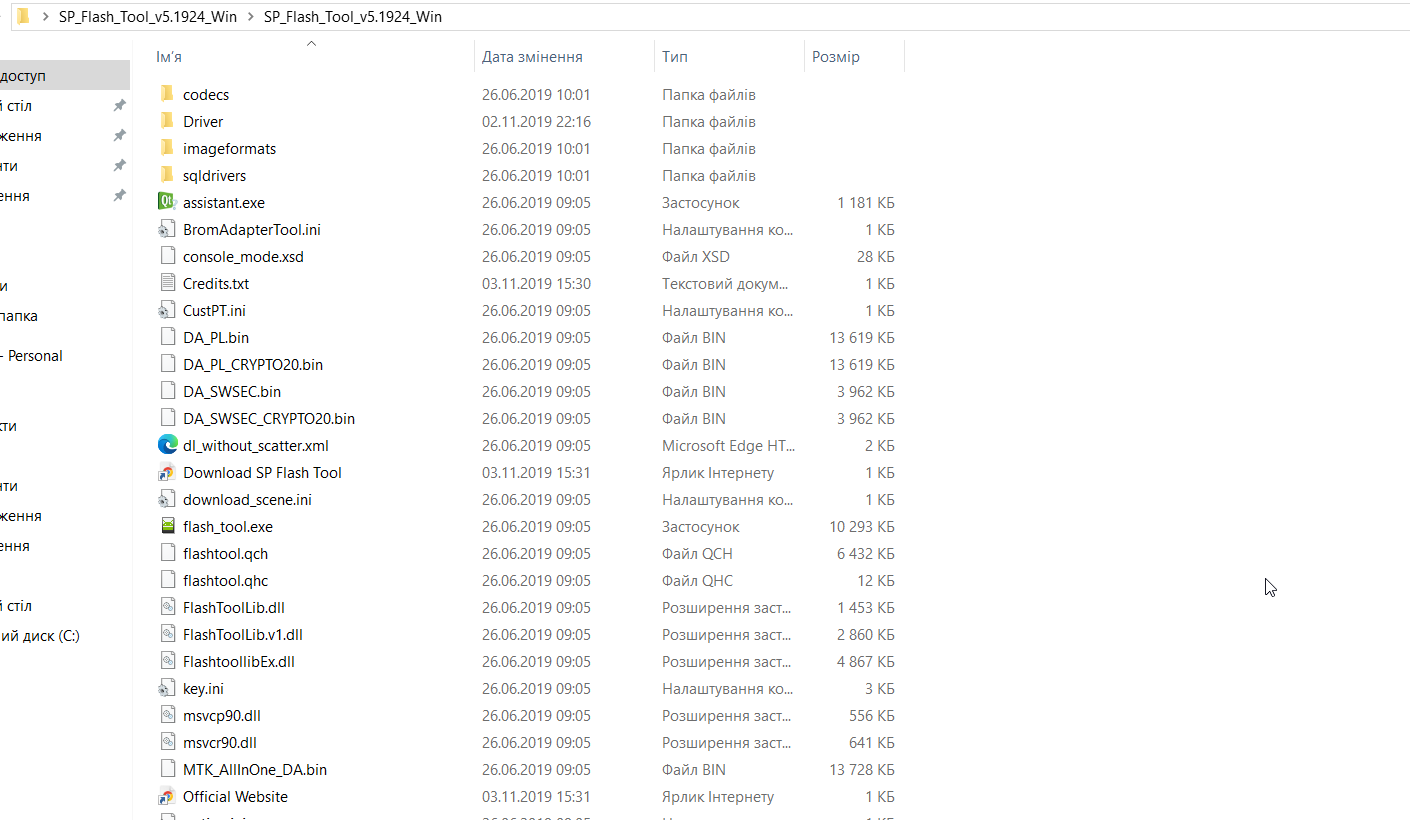Select the file name flashtool.qch
The height and width of the screenshot is (820, 1410).
[x=226, y=553]
